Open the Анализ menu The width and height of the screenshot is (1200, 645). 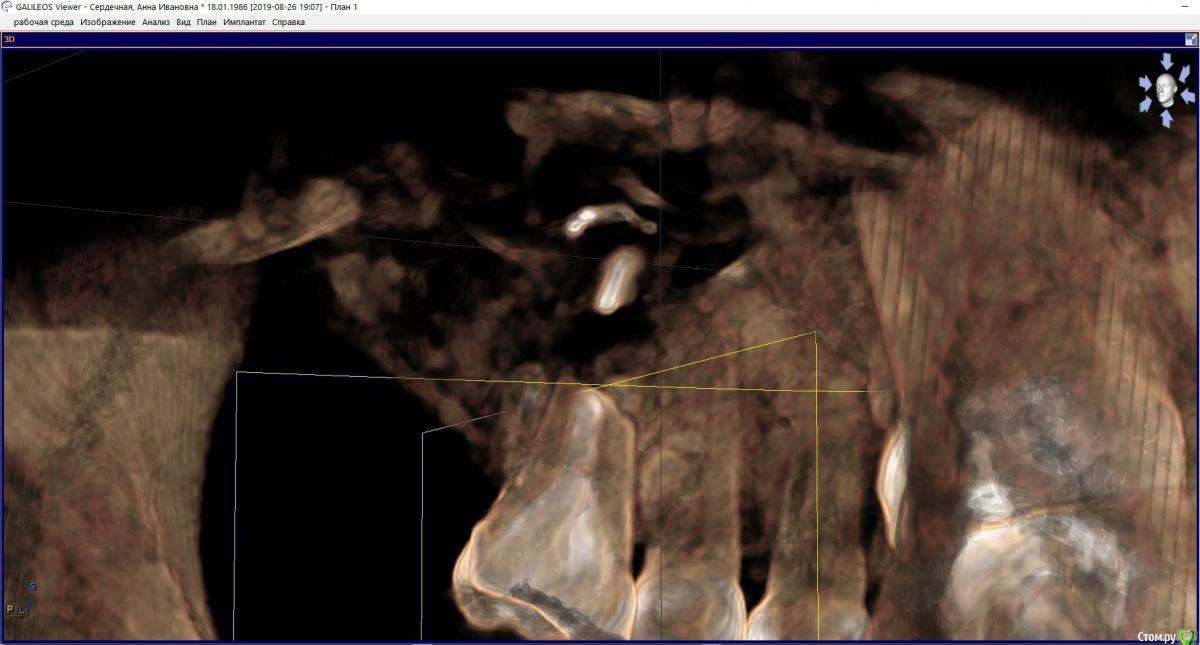[x=155, y=22]
